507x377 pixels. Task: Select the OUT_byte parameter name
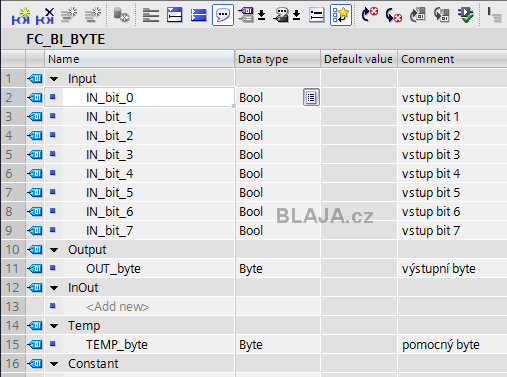(x=113, y=269)
